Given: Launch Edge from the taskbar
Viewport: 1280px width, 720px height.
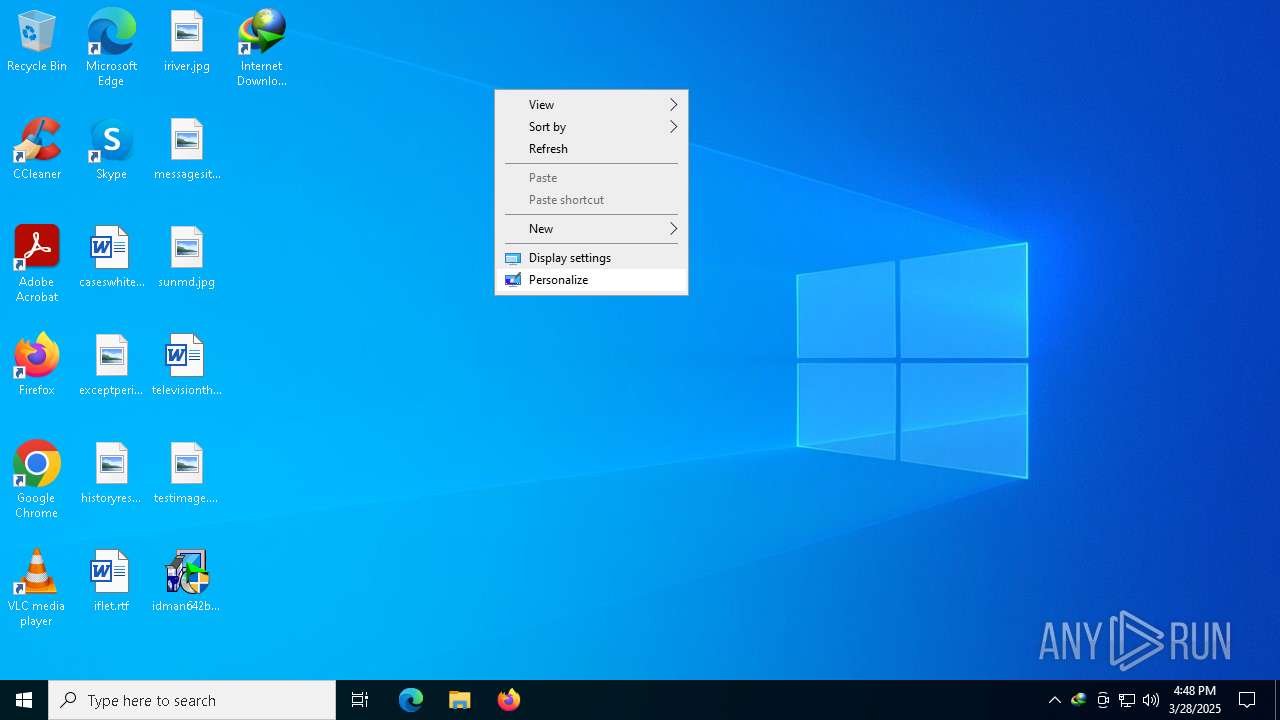Looking at the screenshot, I should pyautogui.click(x=411, y=700).
